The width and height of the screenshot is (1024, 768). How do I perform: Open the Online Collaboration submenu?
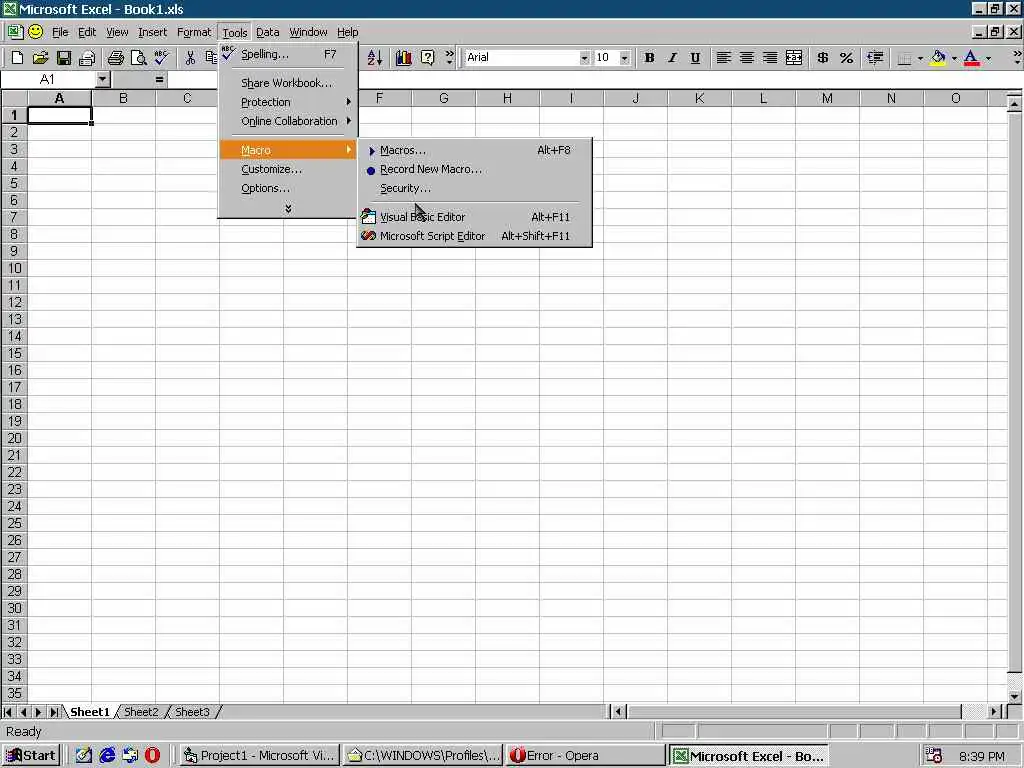288,121
